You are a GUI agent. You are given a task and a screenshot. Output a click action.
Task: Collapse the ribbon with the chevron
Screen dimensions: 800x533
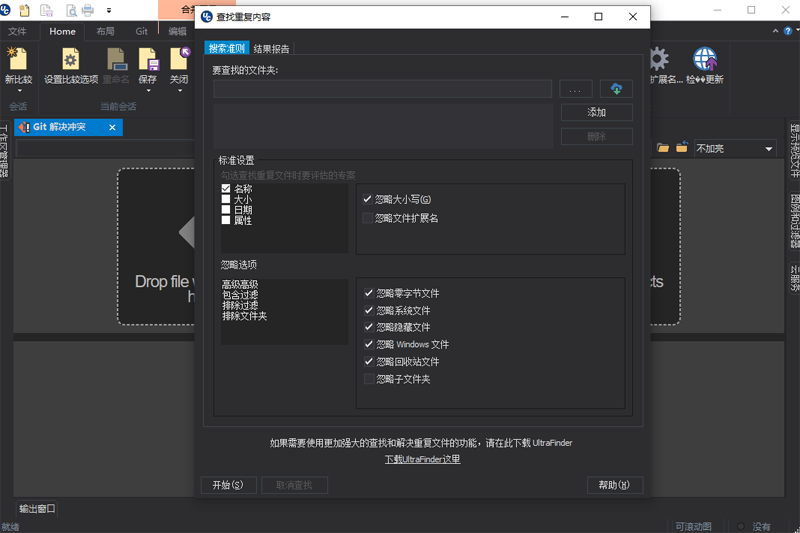776,31
